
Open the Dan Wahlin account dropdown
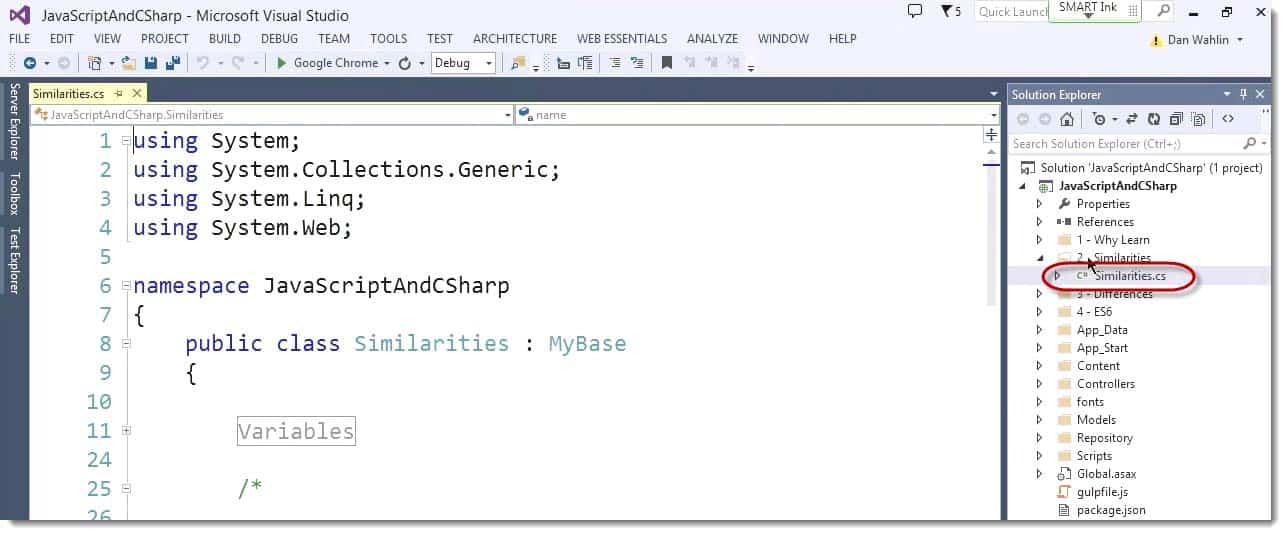coord(1240,40)
